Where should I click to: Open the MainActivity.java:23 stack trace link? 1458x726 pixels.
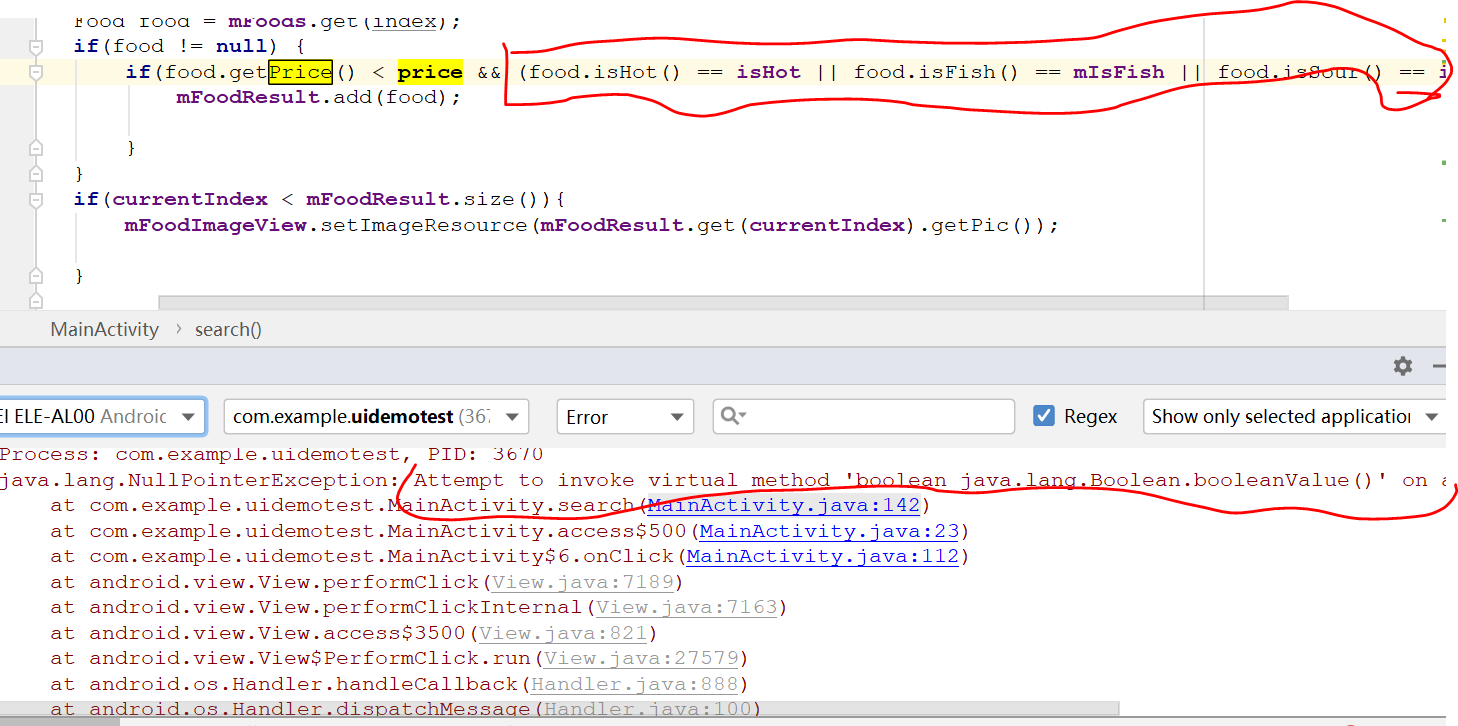tap(828, 531)
